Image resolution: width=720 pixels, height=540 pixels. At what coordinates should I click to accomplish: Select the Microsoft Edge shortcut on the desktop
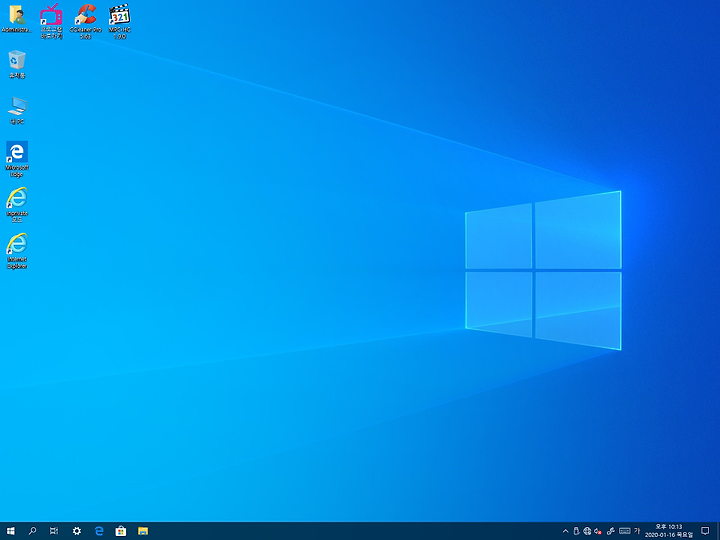pyautogui.click(x=17, y=159)
